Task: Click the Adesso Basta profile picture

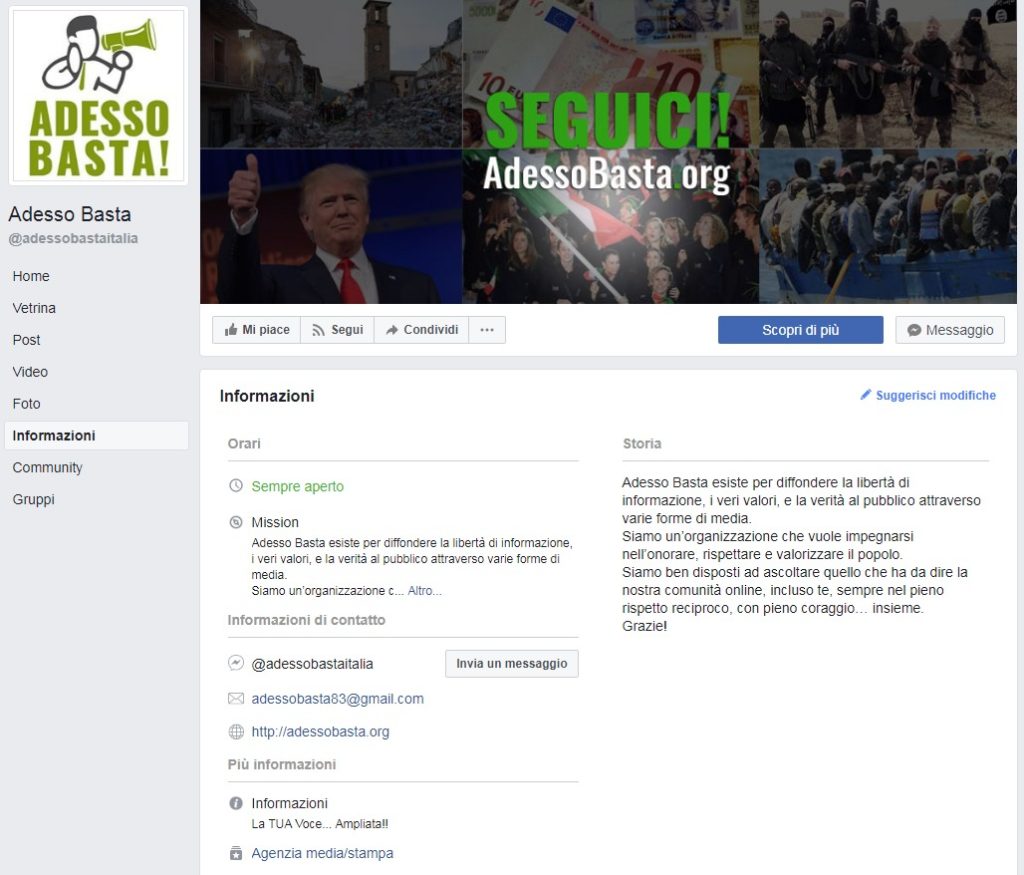Action: (x=99, y=96)
